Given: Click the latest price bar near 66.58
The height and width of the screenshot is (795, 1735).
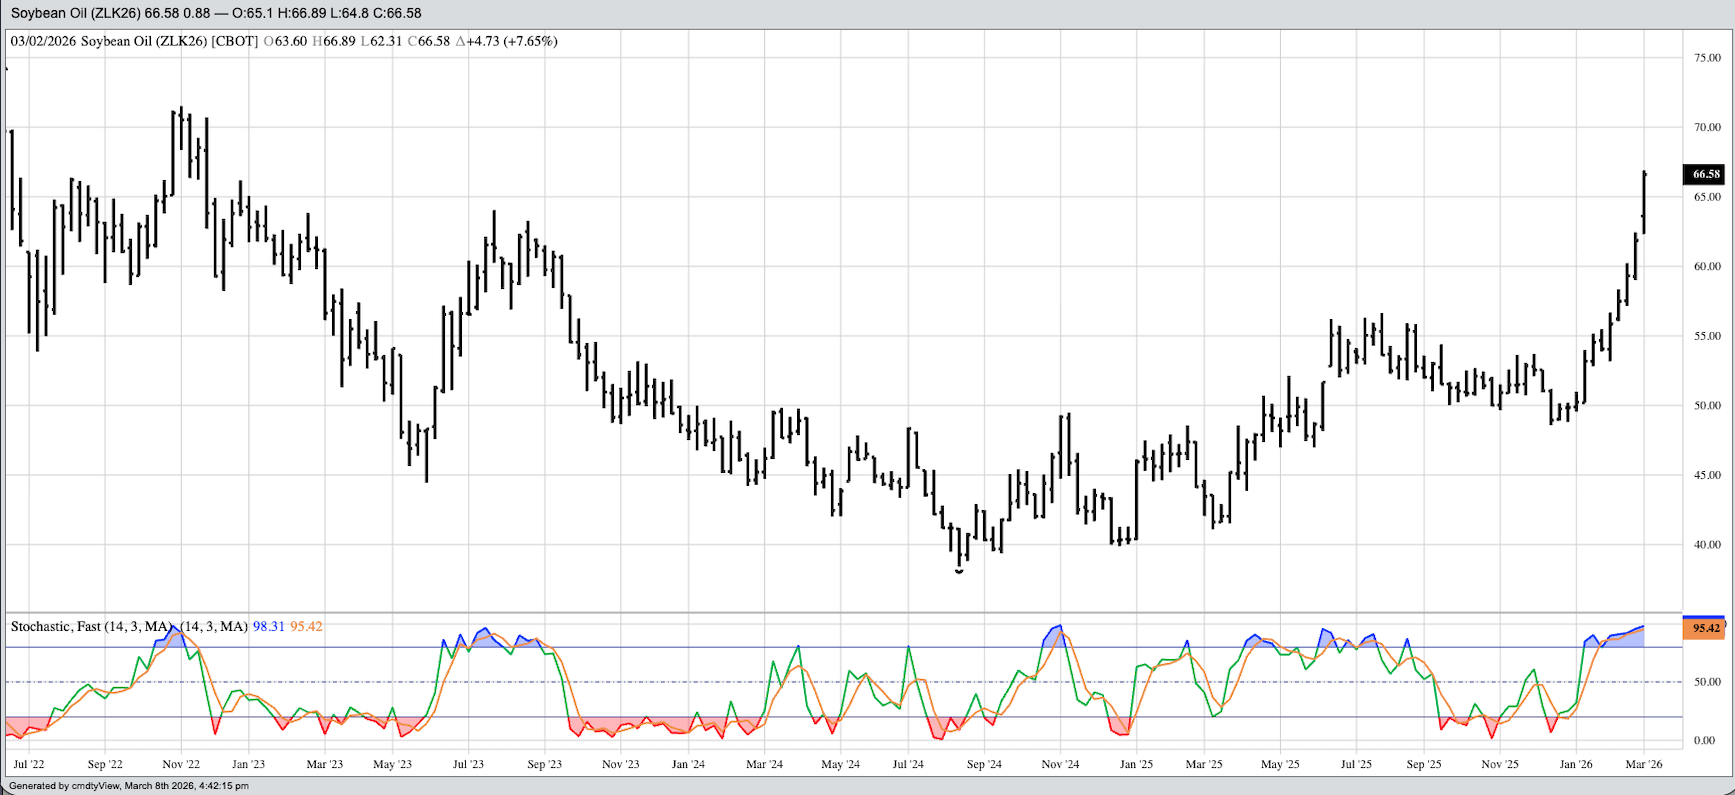Looking at the screenshot, I should point(1644,200).
